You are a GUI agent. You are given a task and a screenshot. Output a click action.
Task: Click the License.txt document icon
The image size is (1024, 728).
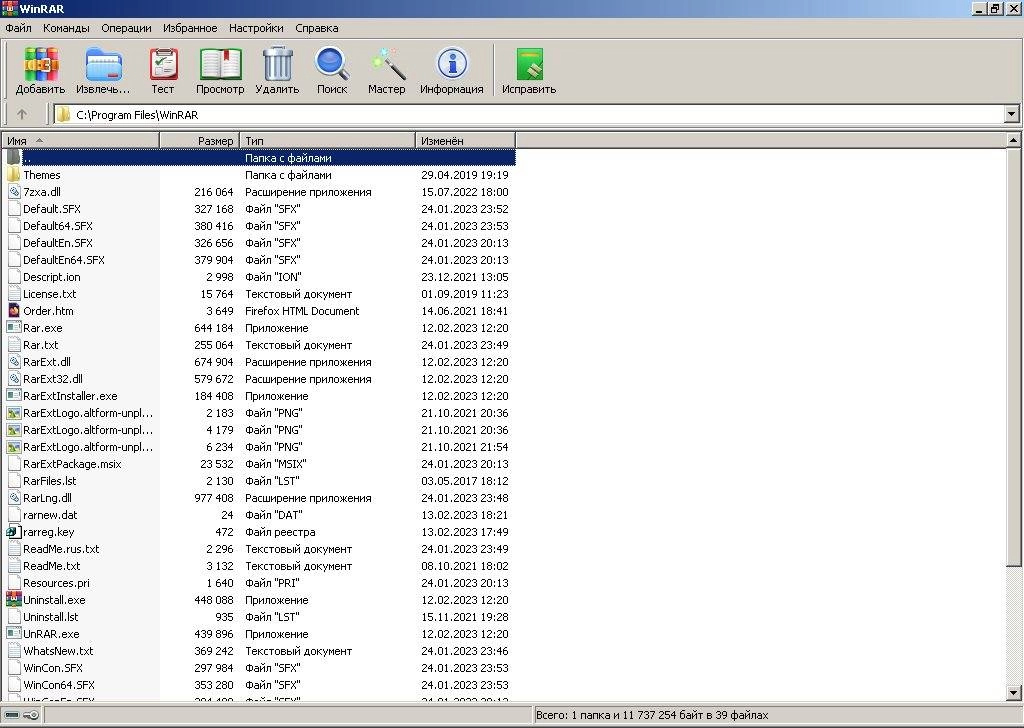pyautogui.click(x=14, y=294)
